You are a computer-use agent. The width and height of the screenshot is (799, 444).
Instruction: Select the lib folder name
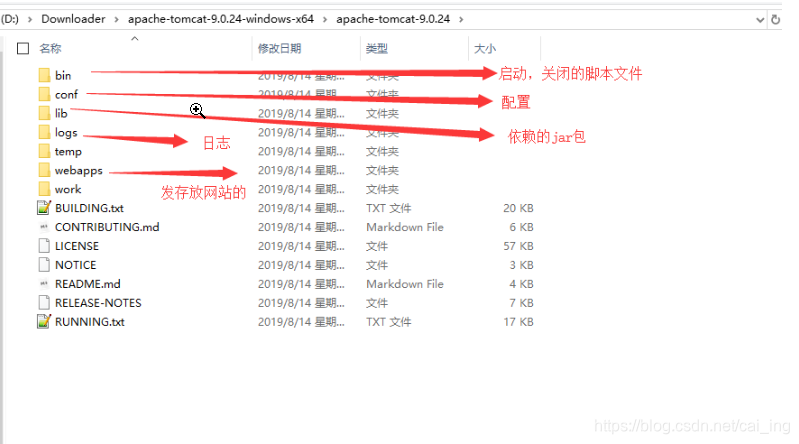[x=61, y=113]
